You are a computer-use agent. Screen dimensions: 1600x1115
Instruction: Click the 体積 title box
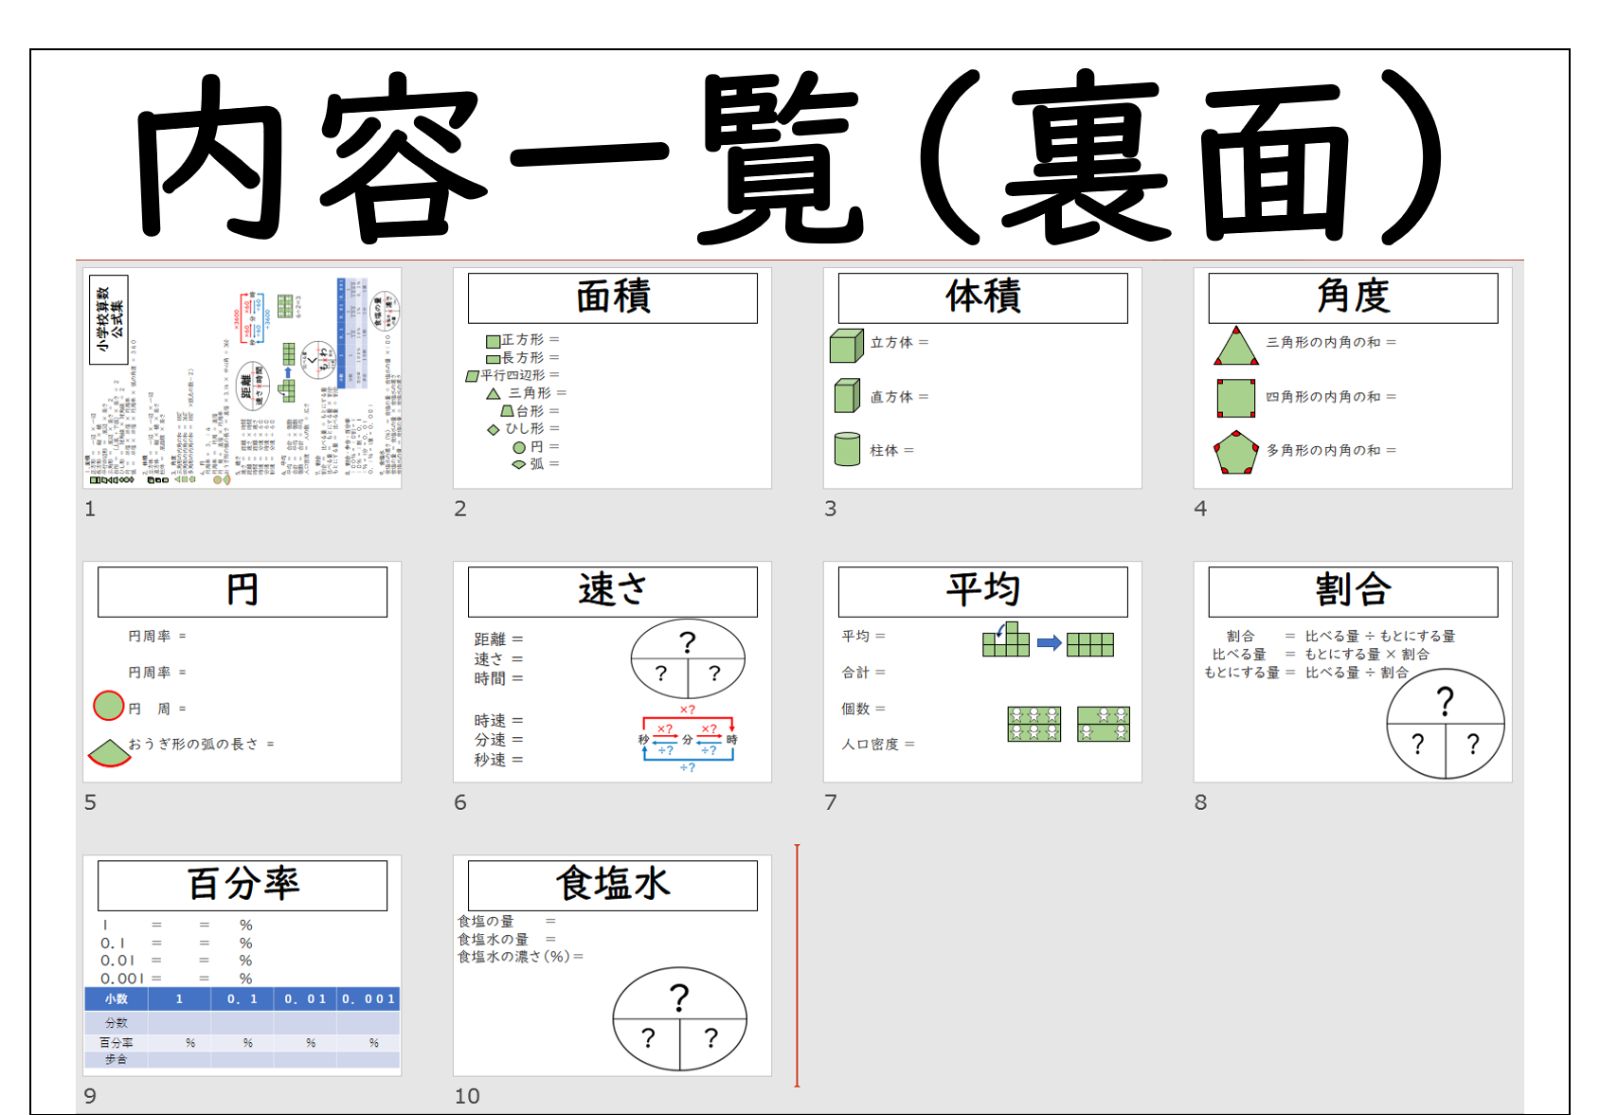click(983, 298)
